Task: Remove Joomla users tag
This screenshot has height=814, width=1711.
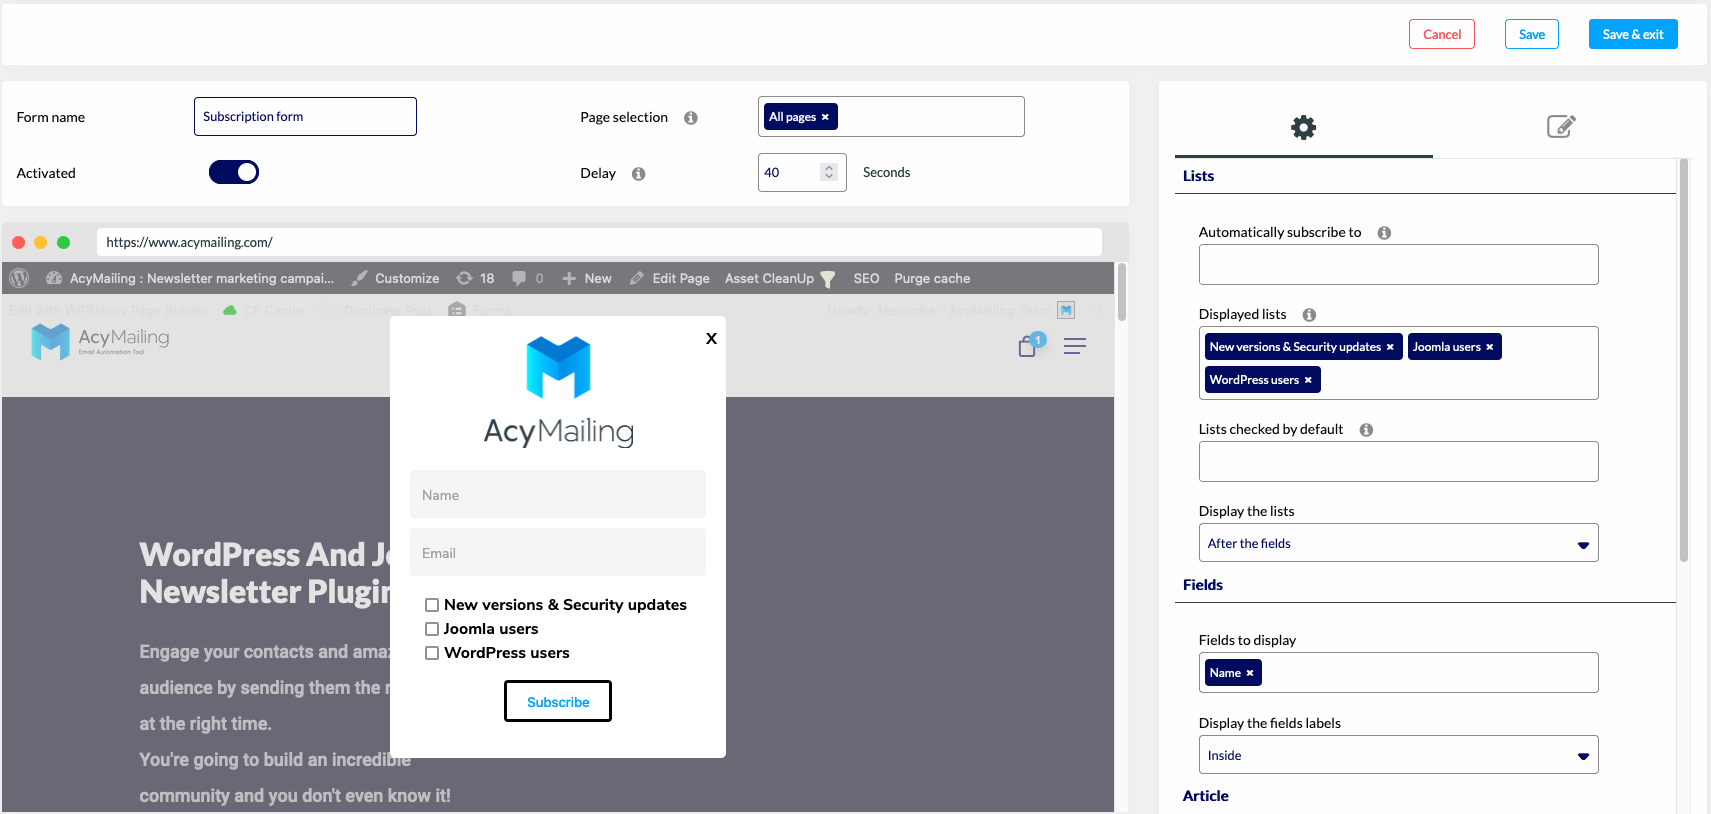Action: tap(1489, 347)
